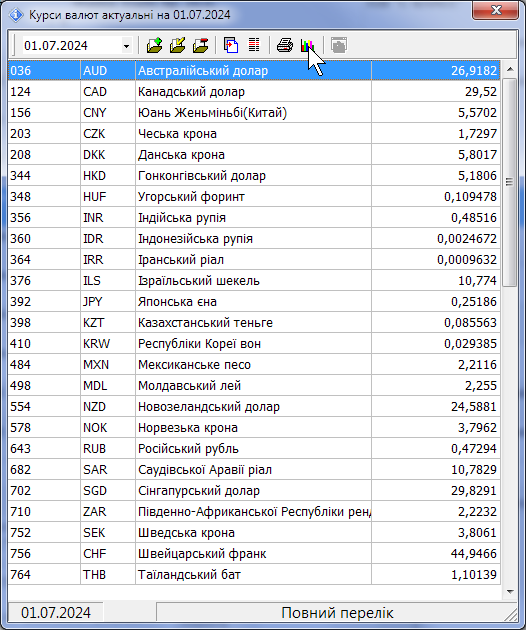Click the HUF currency code
This screenshot has width=526, height=630.
(x=94, y=196)
